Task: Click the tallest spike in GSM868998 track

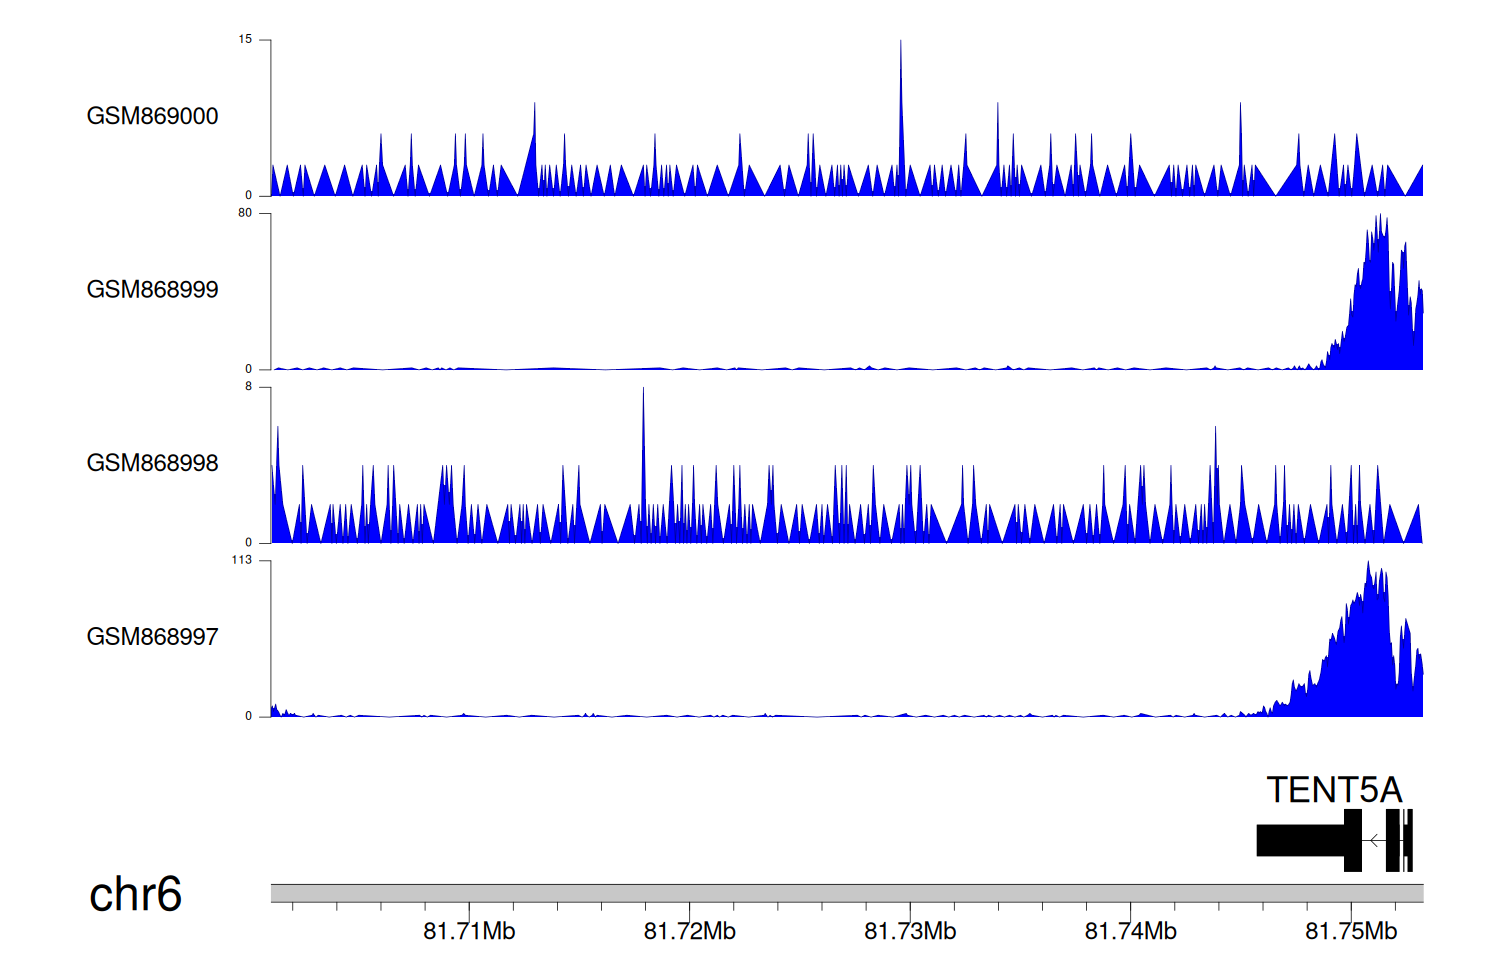Action: 643,392
